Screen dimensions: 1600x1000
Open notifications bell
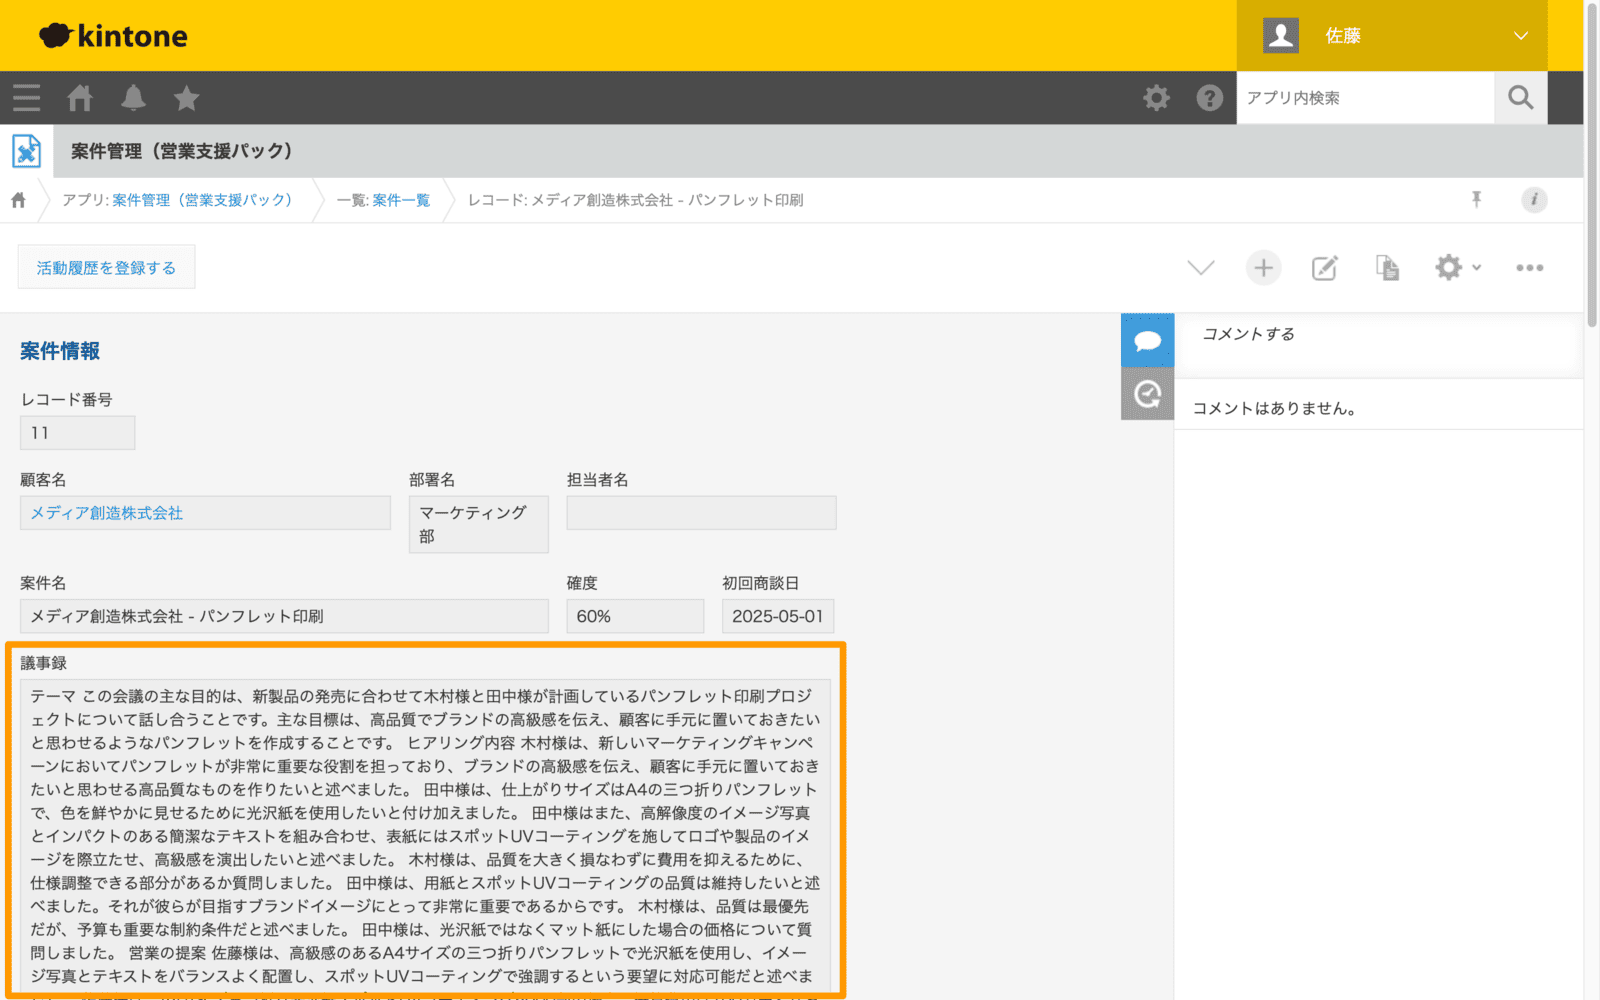pyautogui.click(x=133, y=98)
